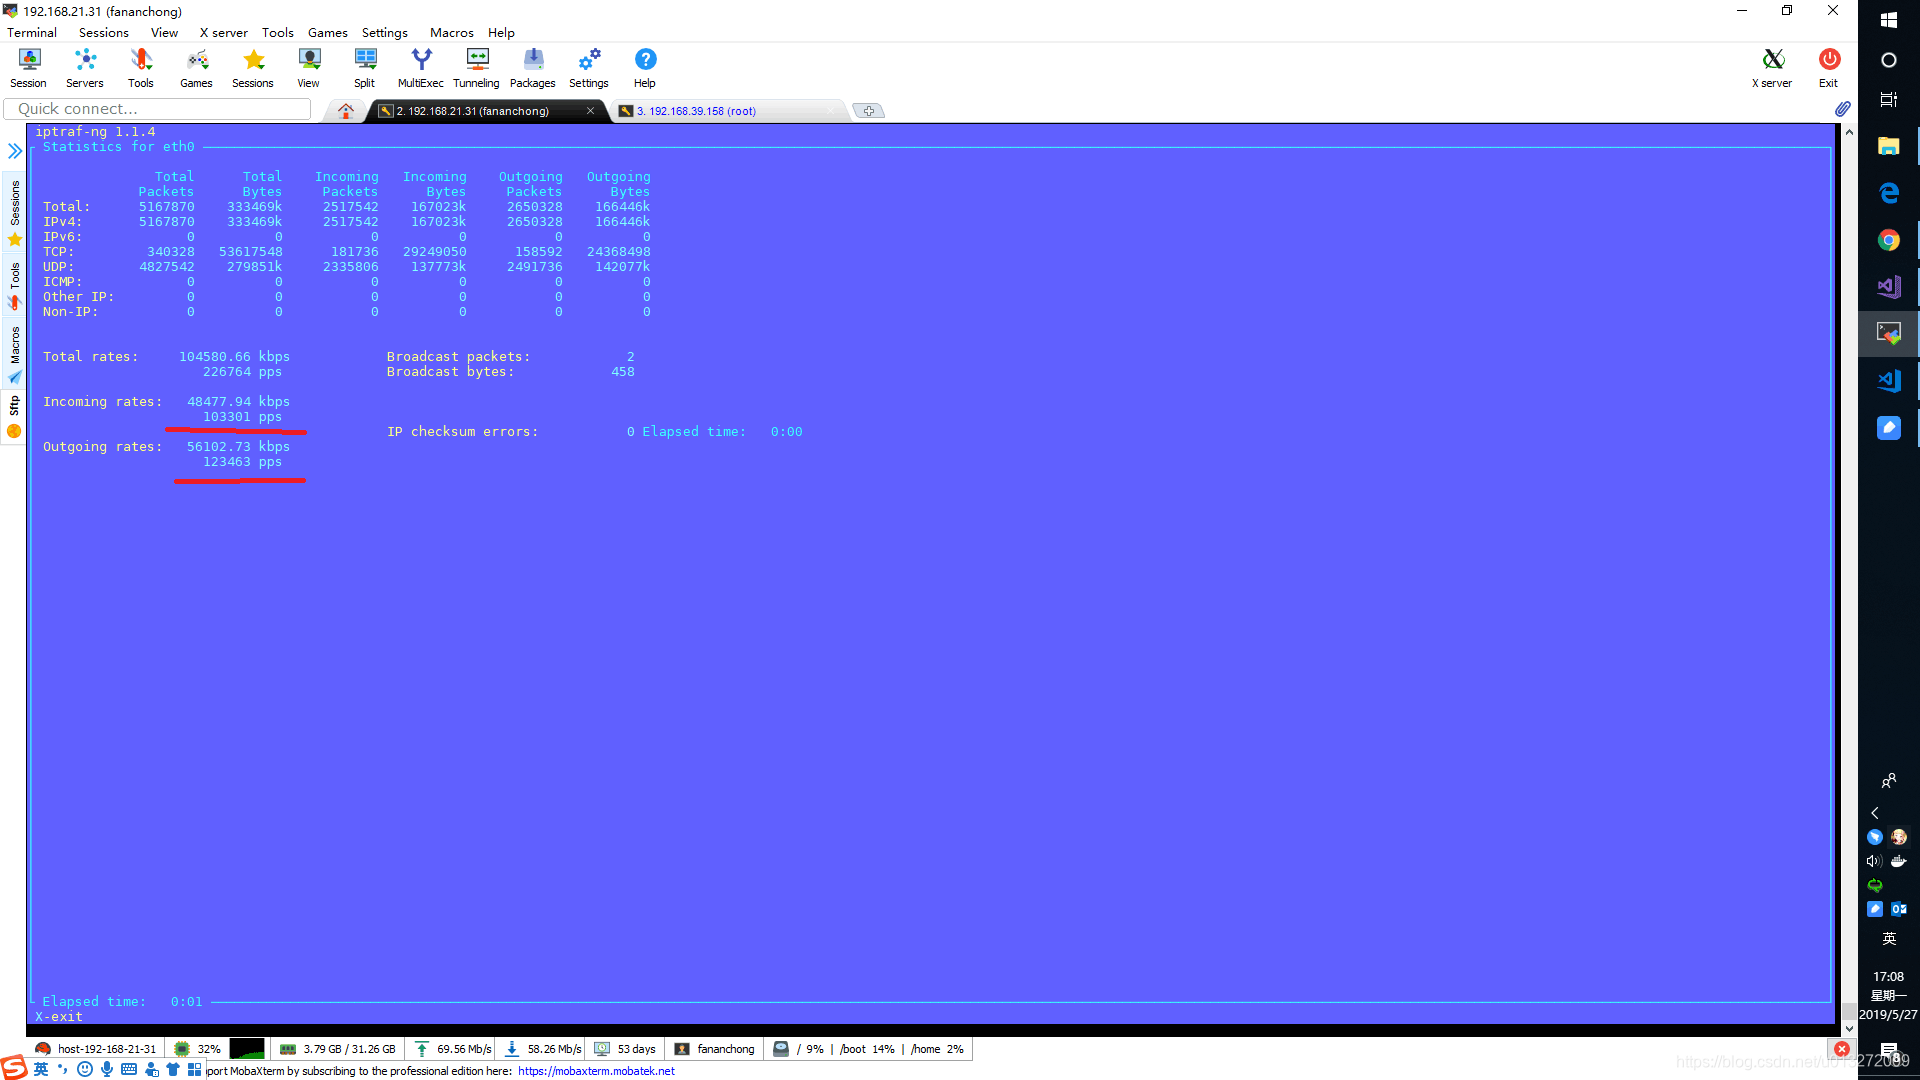Open the mobaxterm.mobatek.net link
The width and height of the screenshot is (1920, 1080).
click(596, 1071)
